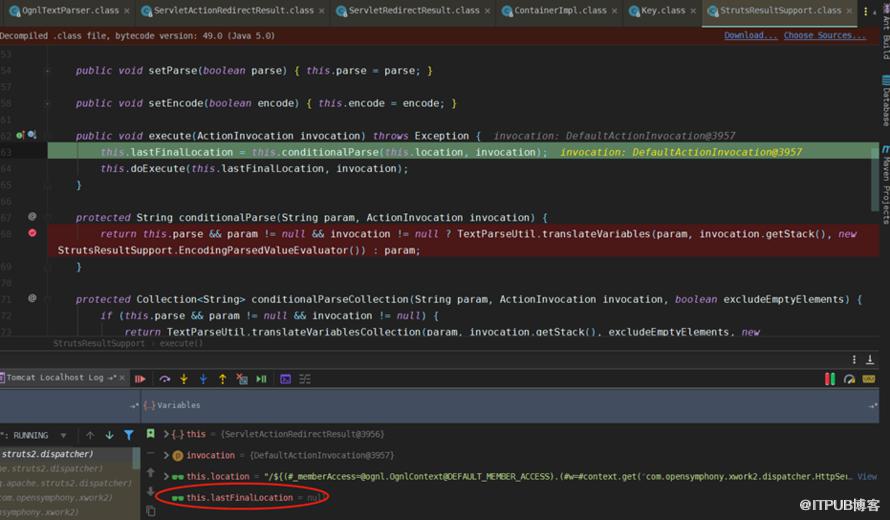Click the Step Over debugger icon

[165, 379]
